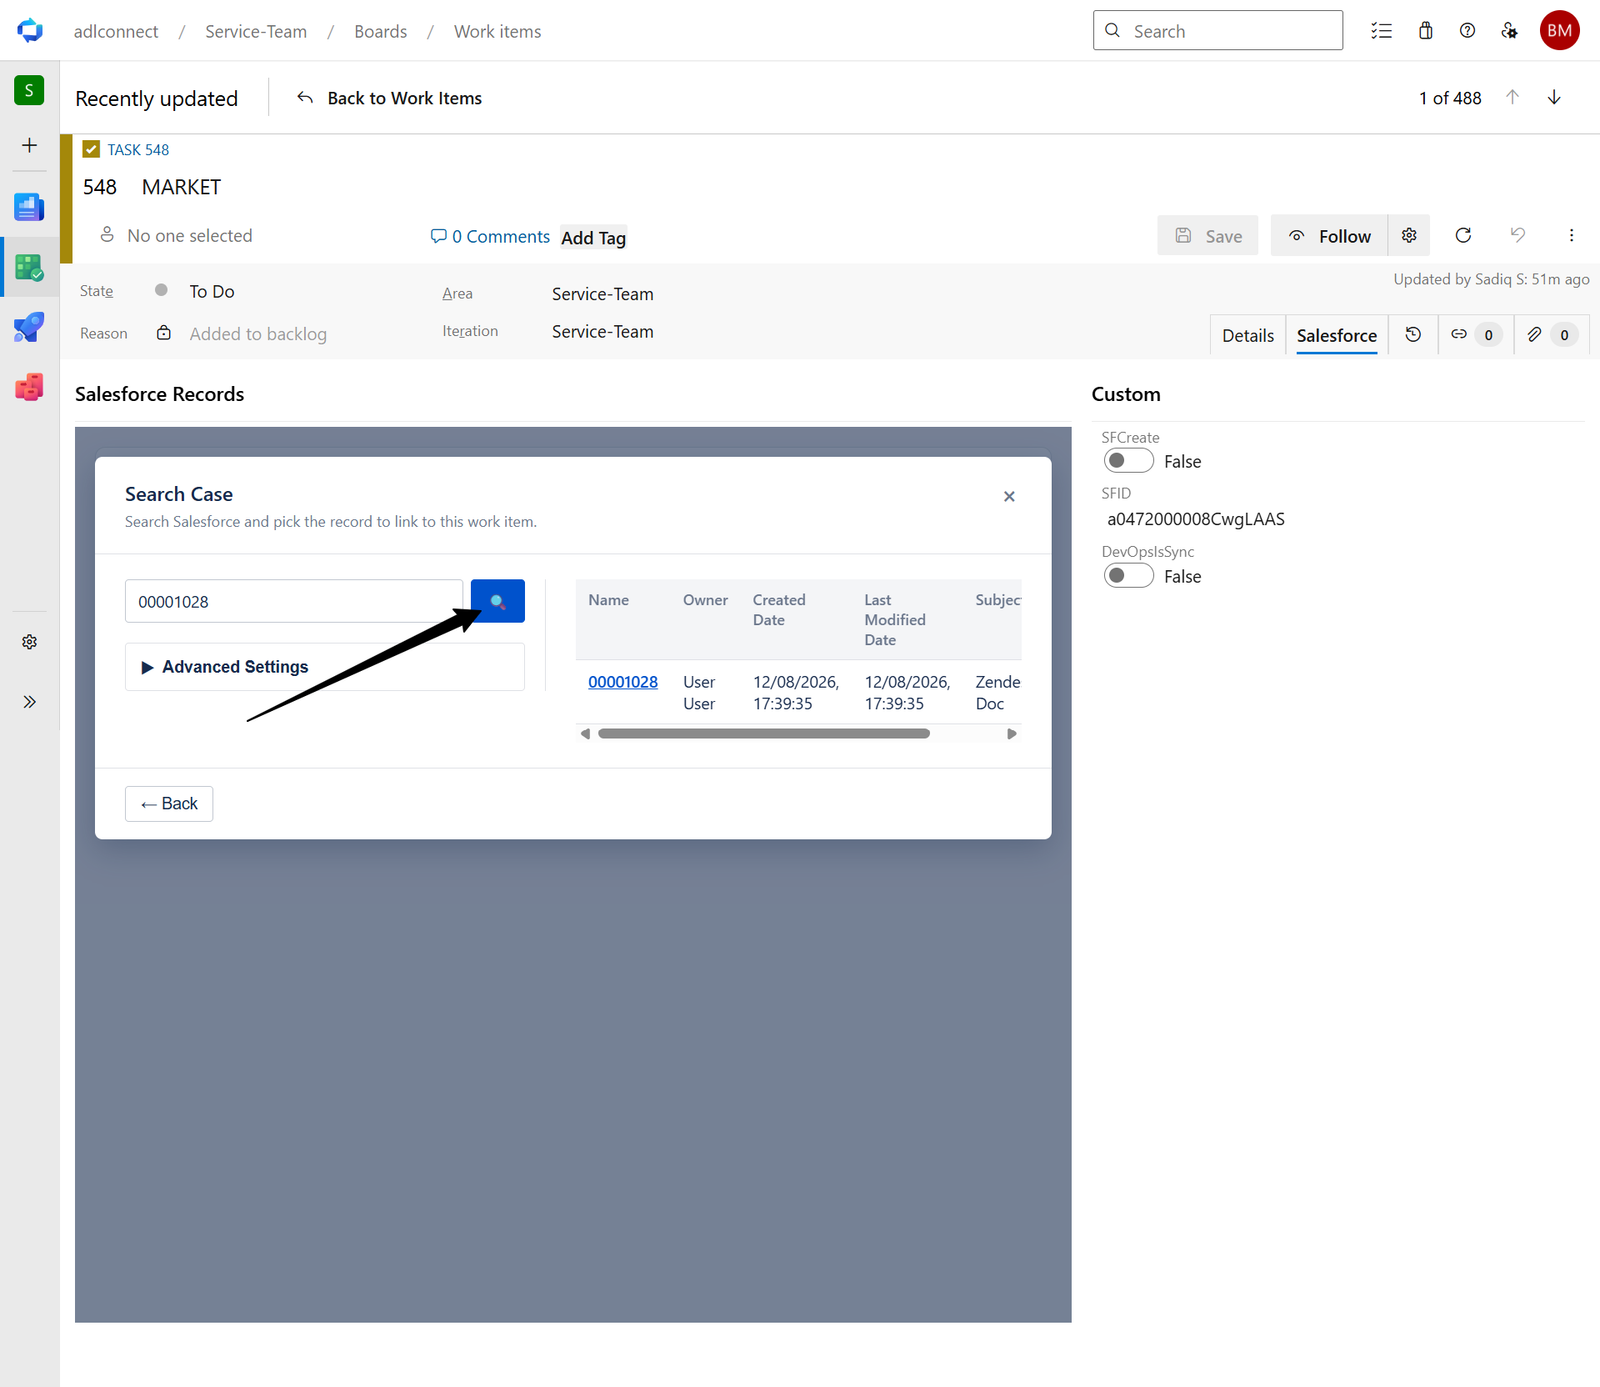
Task: Open adlconnect breadcrumb
Action: [116, 31]
